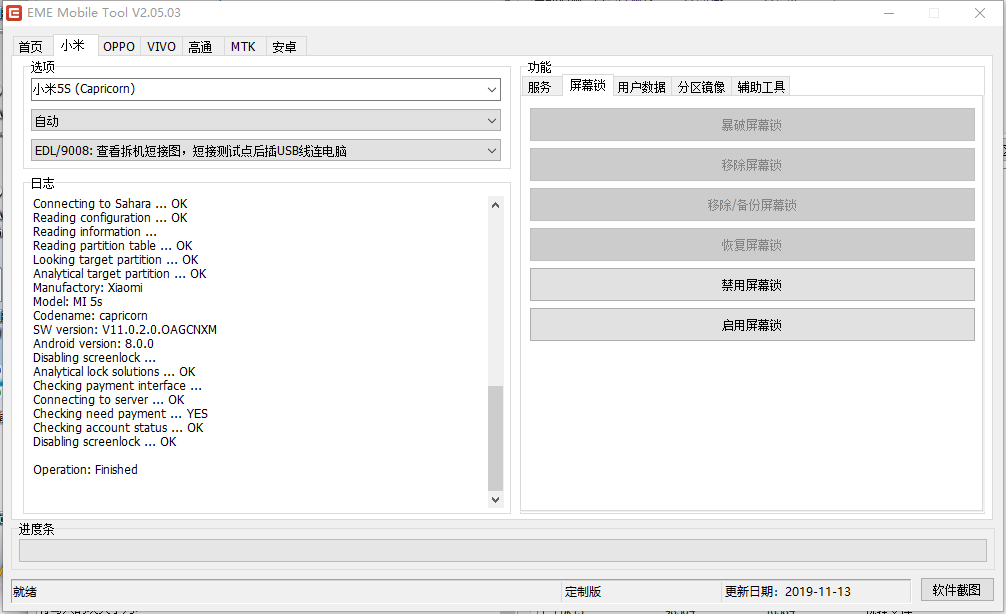Select the 小米 tab

tap(72, 45)
